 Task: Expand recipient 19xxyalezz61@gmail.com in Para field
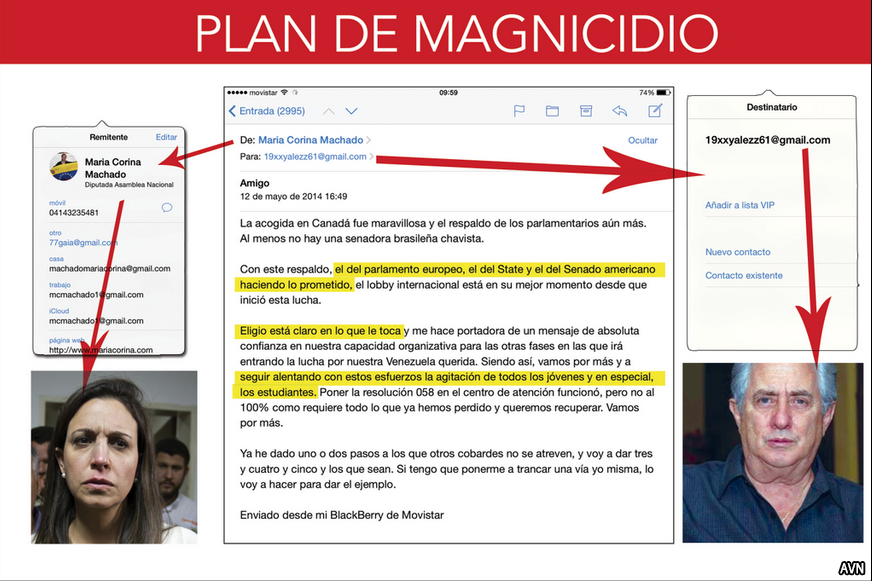tap(315, 157)
